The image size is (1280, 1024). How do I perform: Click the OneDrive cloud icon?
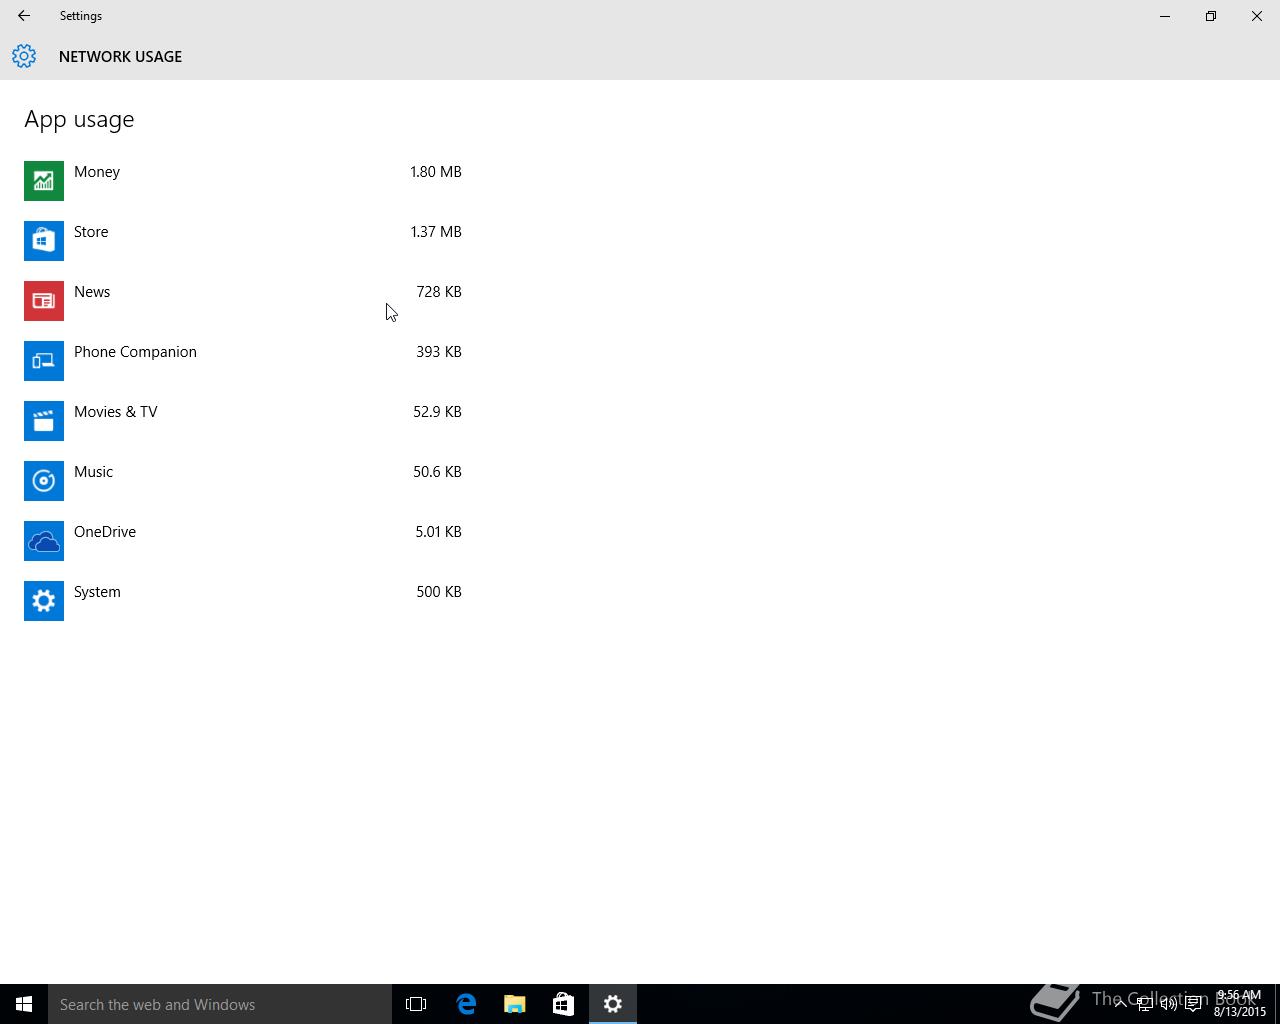click(x=44, y=541)
